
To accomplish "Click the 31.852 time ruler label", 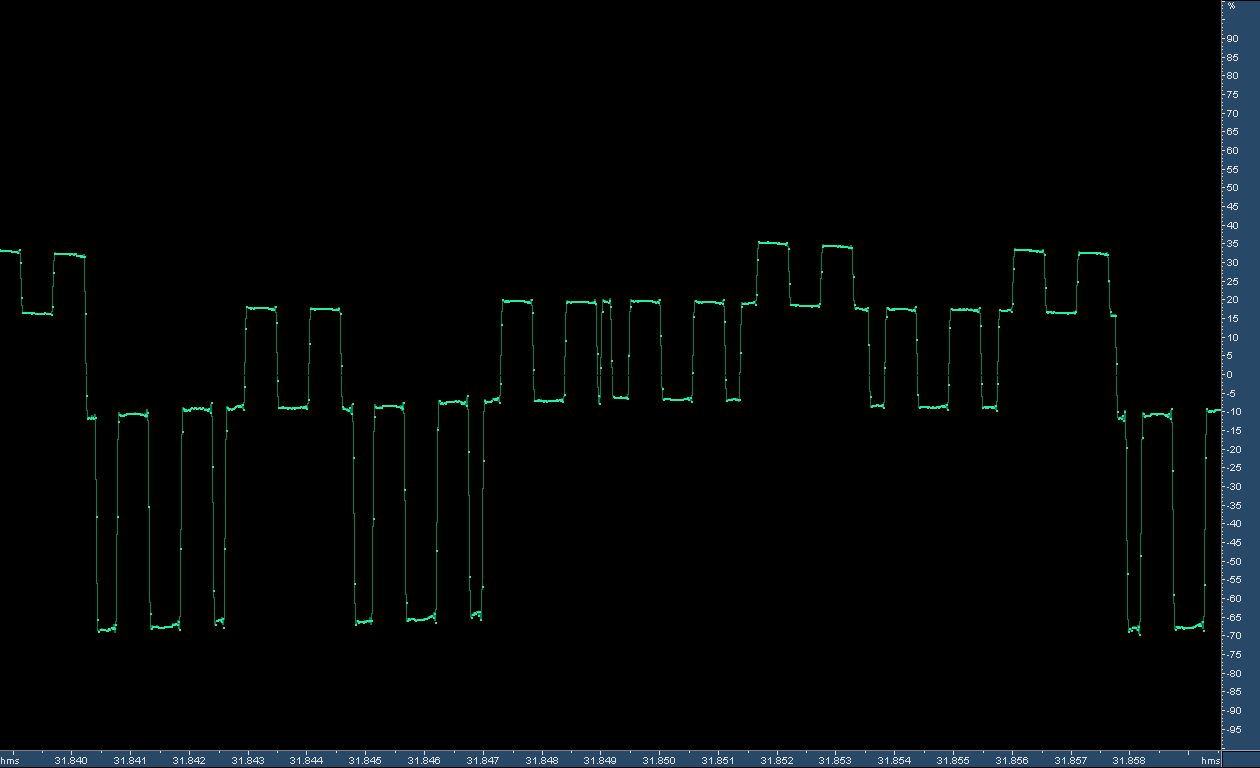I will click(777, 761).
